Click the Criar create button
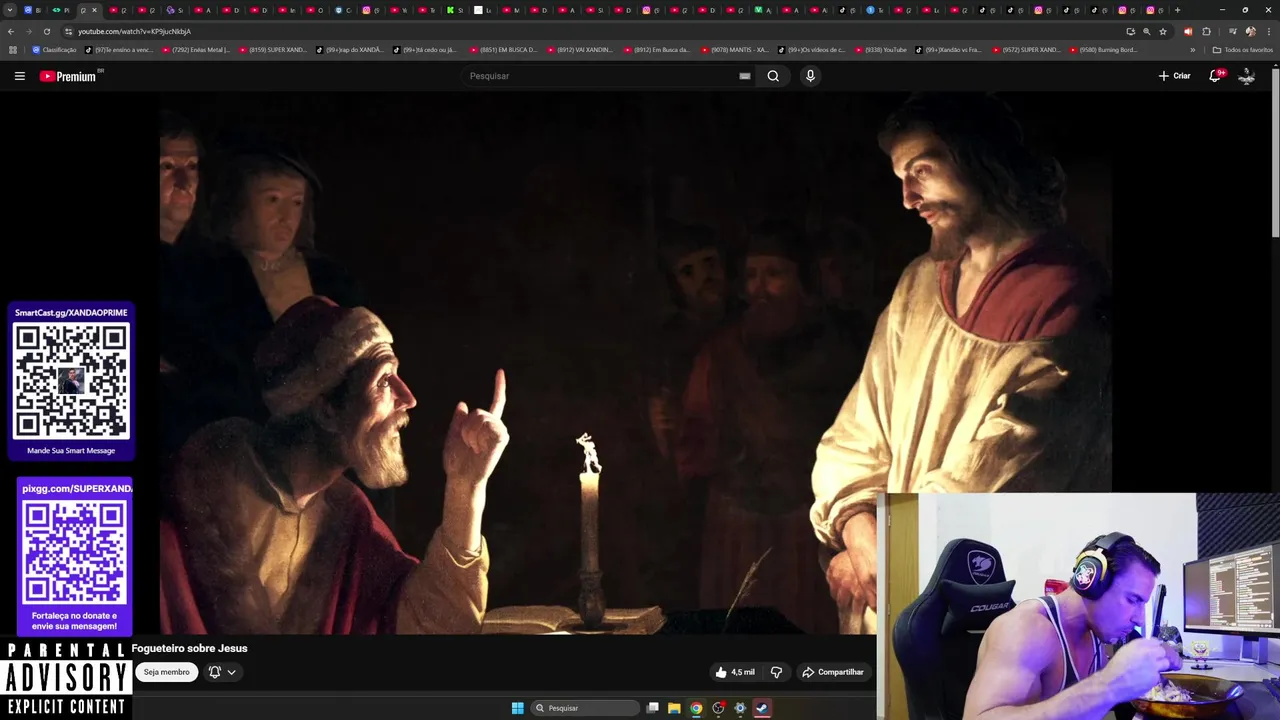 click(1174, 76)
